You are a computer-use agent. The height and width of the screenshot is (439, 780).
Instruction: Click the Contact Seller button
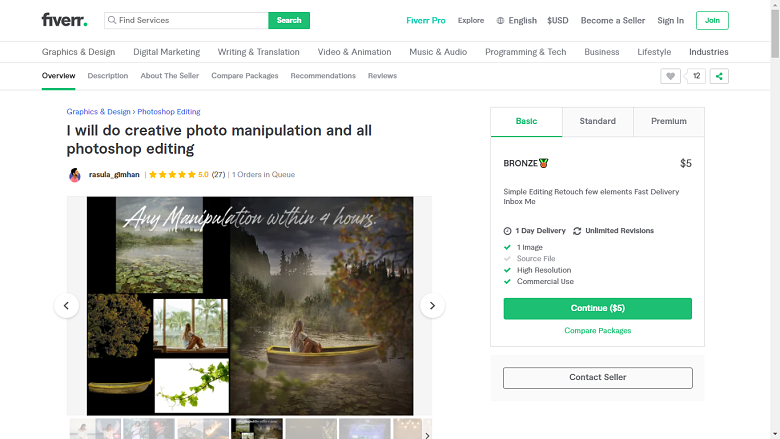click(597, 378)
